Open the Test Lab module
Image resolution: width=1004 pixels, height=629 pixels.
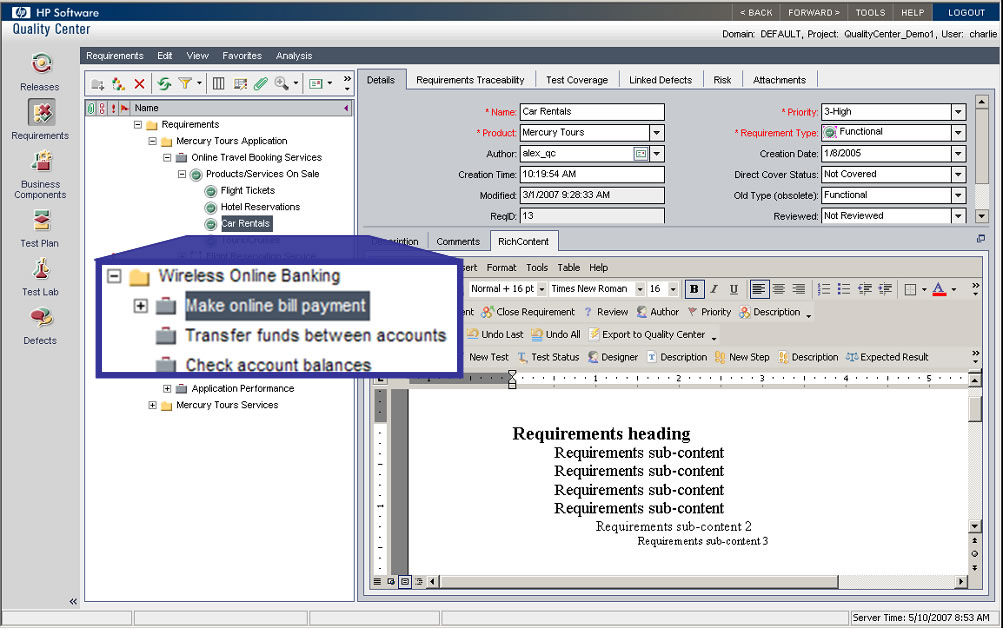tap(40, 277)
